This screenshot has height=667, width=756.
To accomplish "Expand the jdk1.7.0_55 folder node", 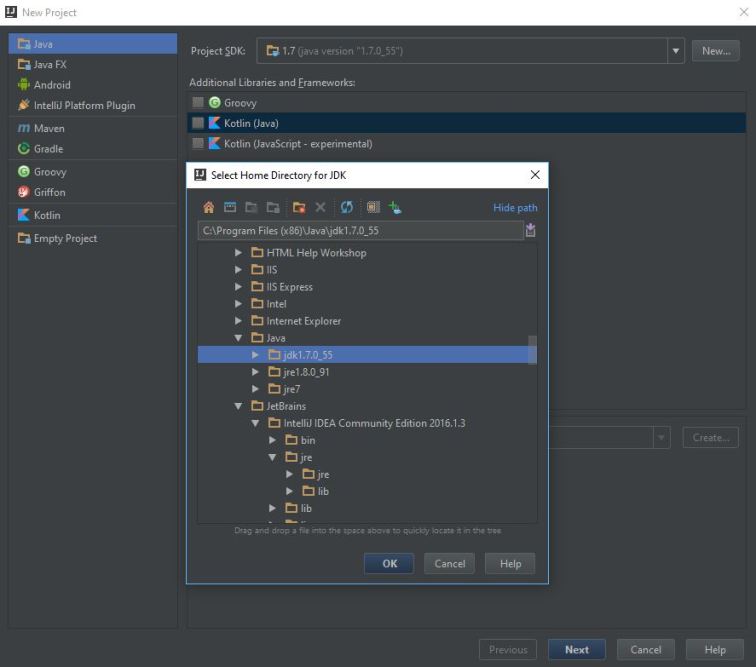I will click(255, 354).
